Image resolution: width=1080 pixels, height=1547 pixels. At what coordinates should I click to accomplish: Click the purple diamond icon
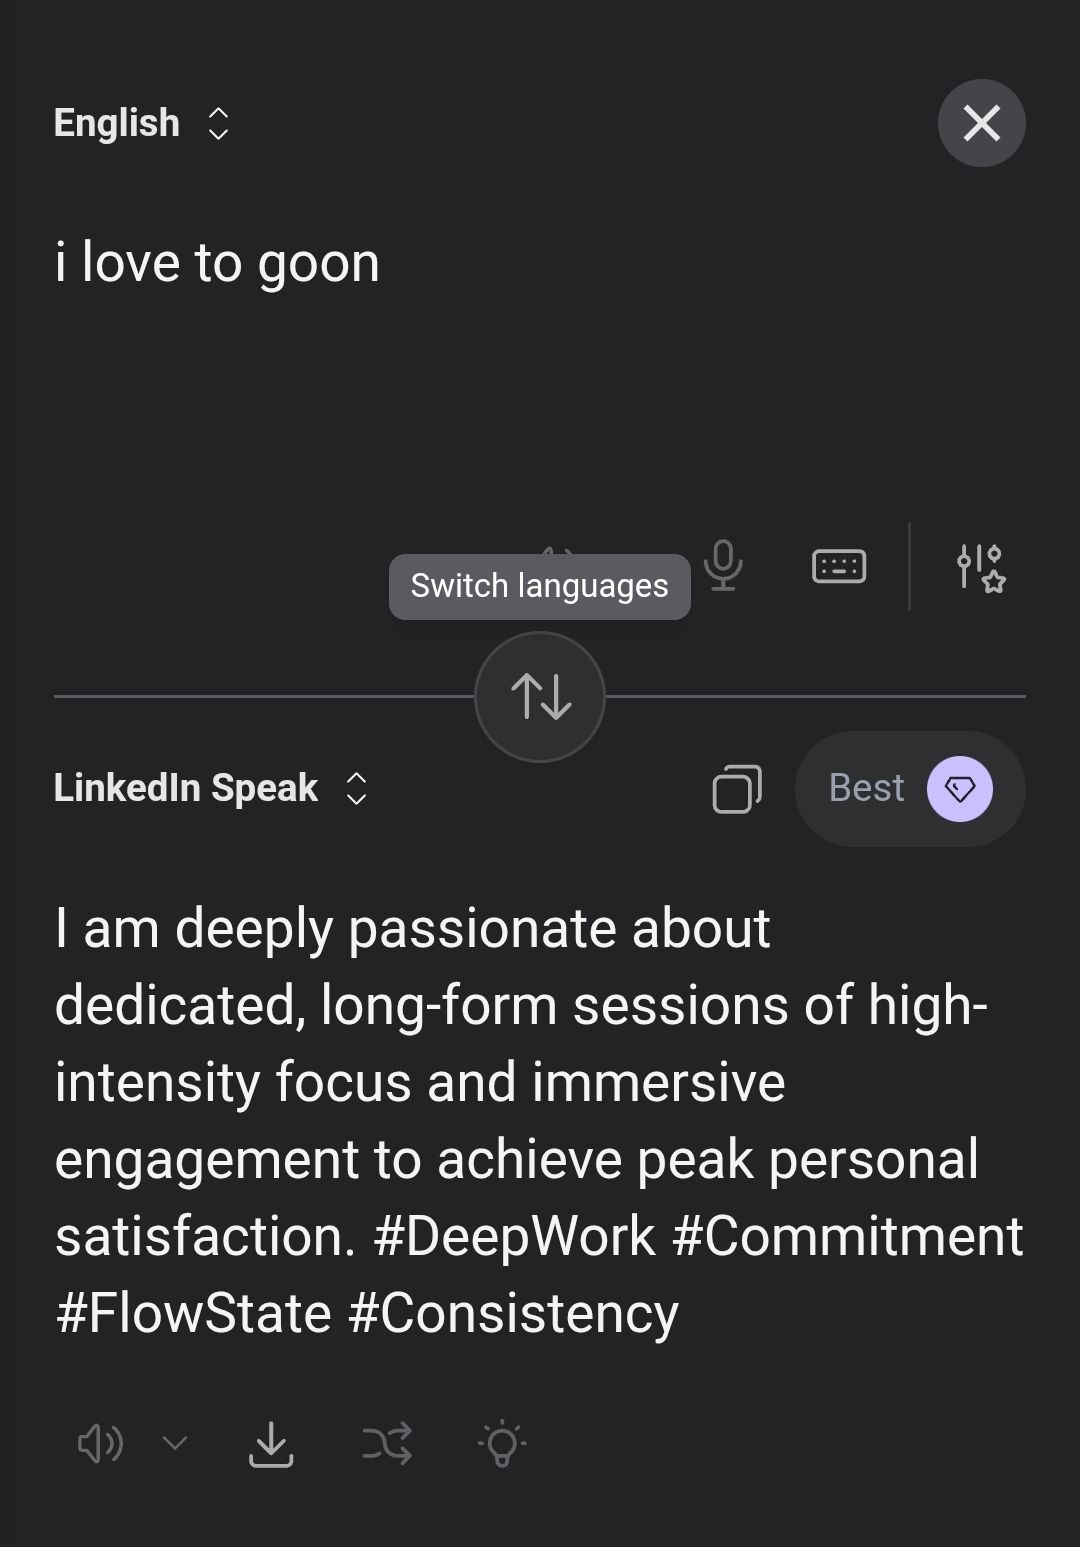959,789
